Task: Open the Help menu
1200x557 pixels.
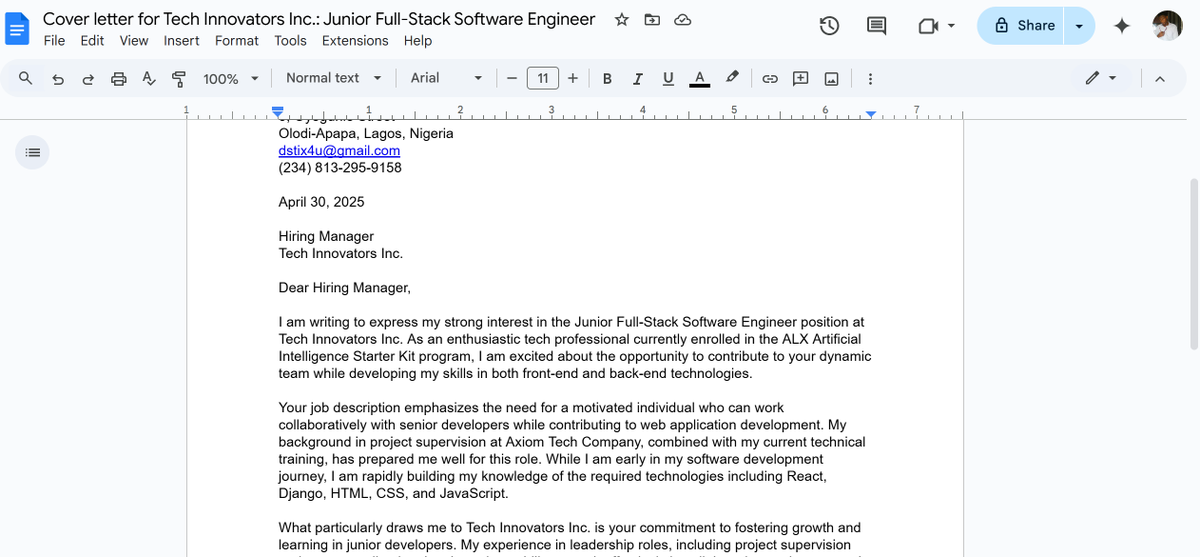Action: (x=418, y=40)
